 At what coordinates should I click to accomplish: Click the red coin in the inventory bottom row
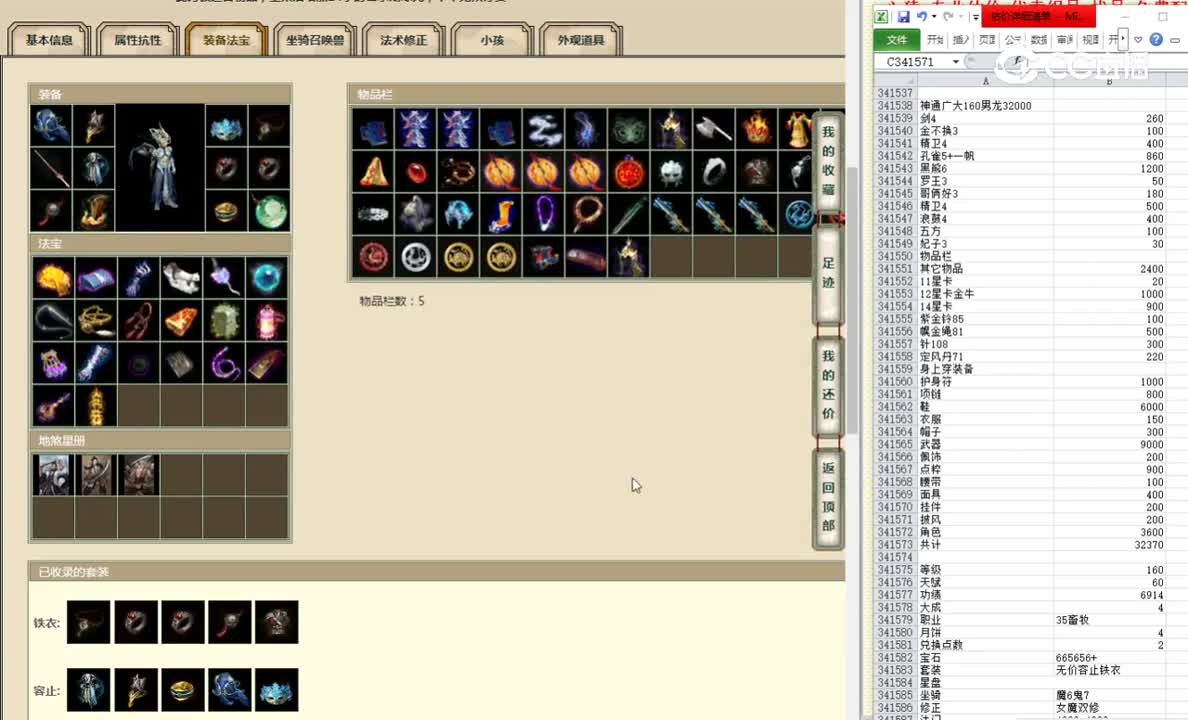click(x=373, y=257)
